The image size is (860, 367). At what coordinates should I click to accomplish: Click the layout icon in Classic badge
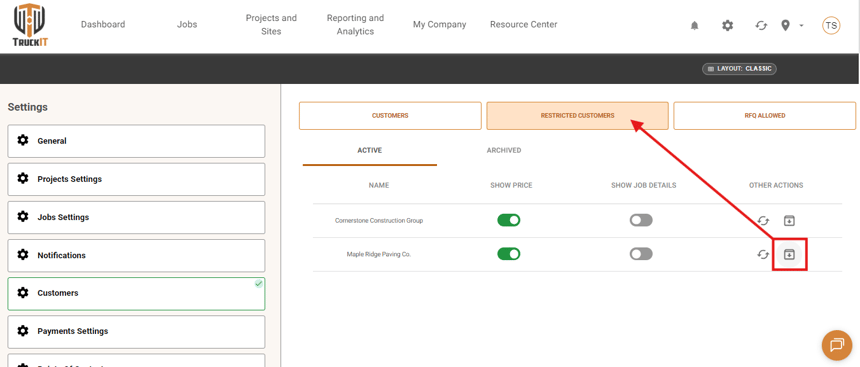click(711, 69)
